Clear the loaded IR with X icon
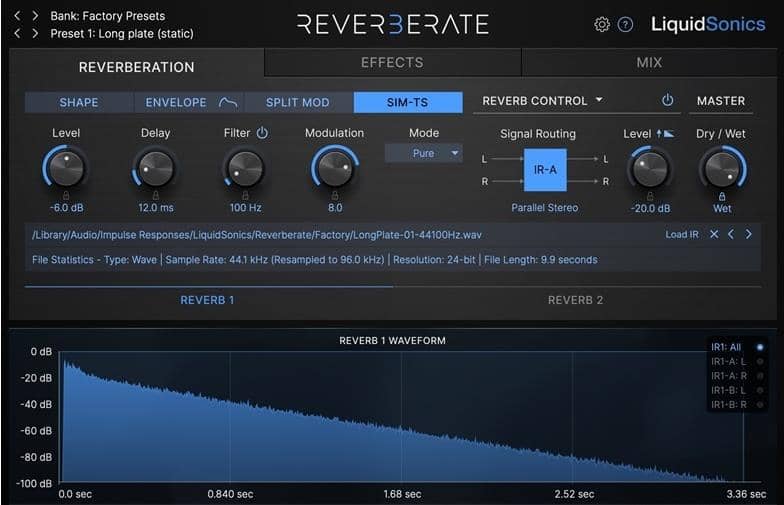Viewport: 784px width, 505px height. tap(714, 234)
